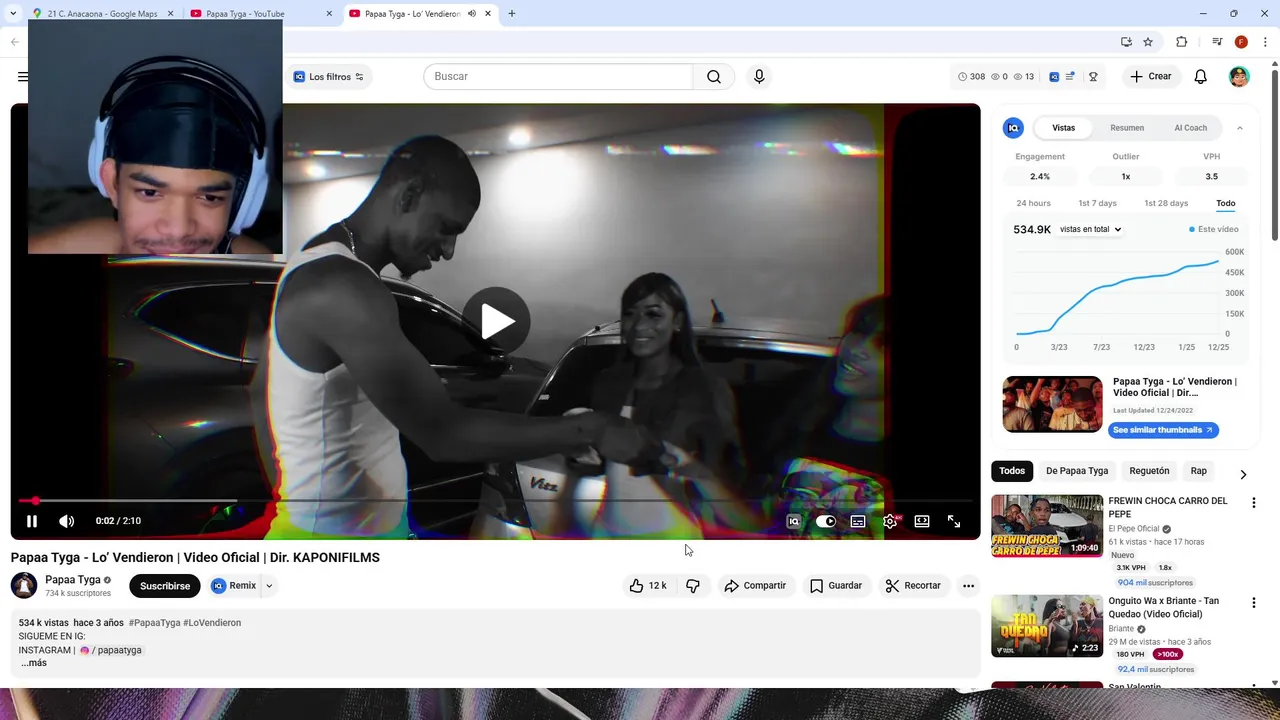Open Chrome extensions puzzle icon
1280x720 pixels.
pyautogui.click(x=1181, y=42)
